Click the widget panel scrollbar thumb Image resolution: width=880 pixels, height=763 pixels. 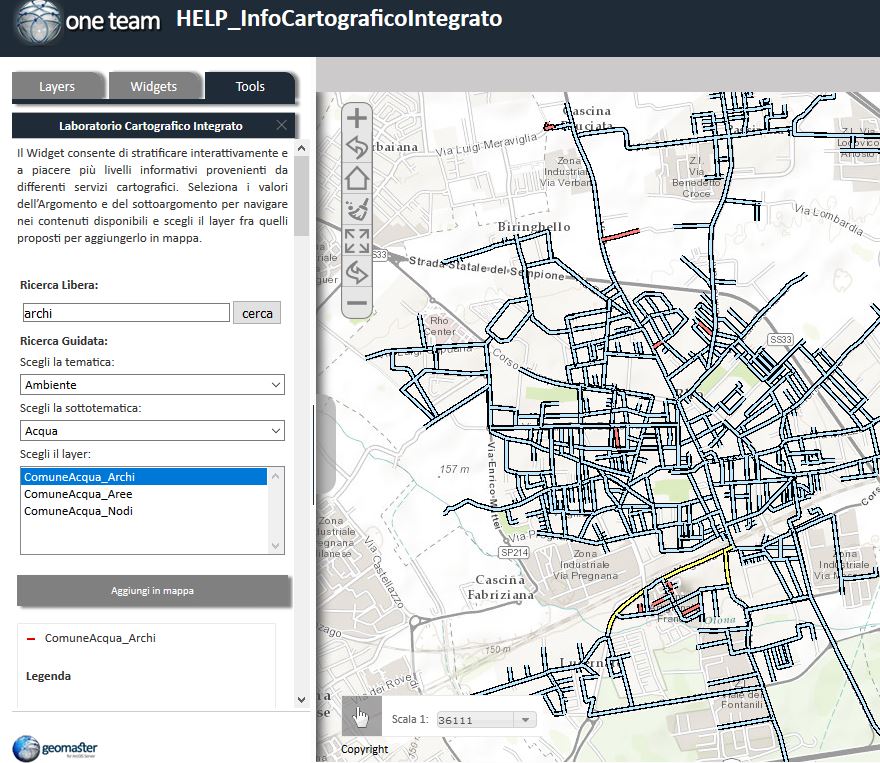tap(301, 196)
